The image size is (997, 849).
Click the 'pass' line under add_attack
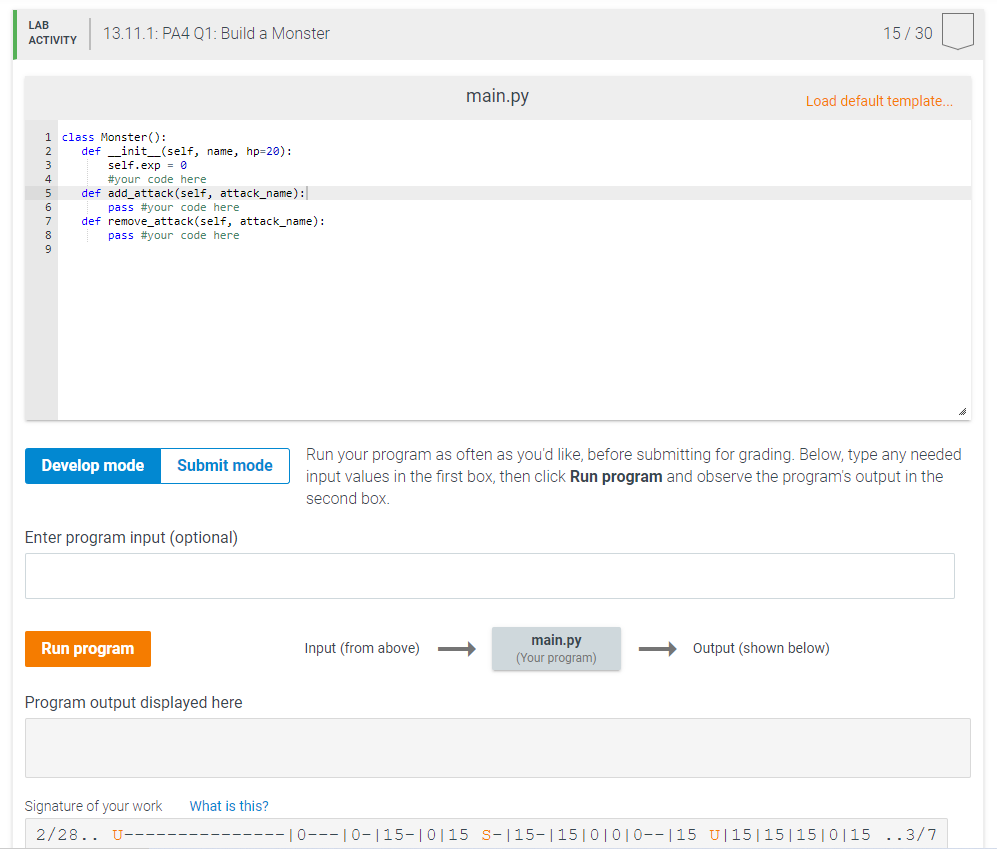pos(174,207)
